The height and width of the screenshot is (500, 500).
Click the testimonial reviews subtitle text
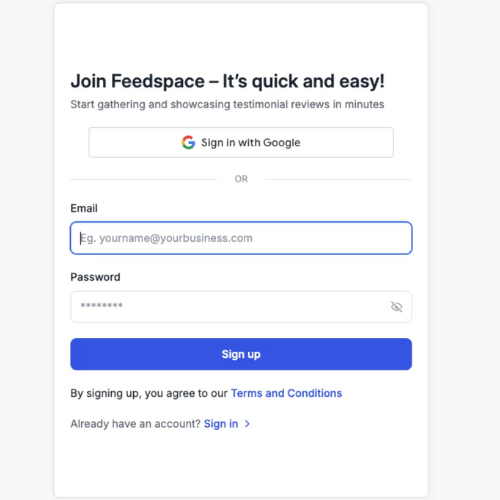(227, 104)
